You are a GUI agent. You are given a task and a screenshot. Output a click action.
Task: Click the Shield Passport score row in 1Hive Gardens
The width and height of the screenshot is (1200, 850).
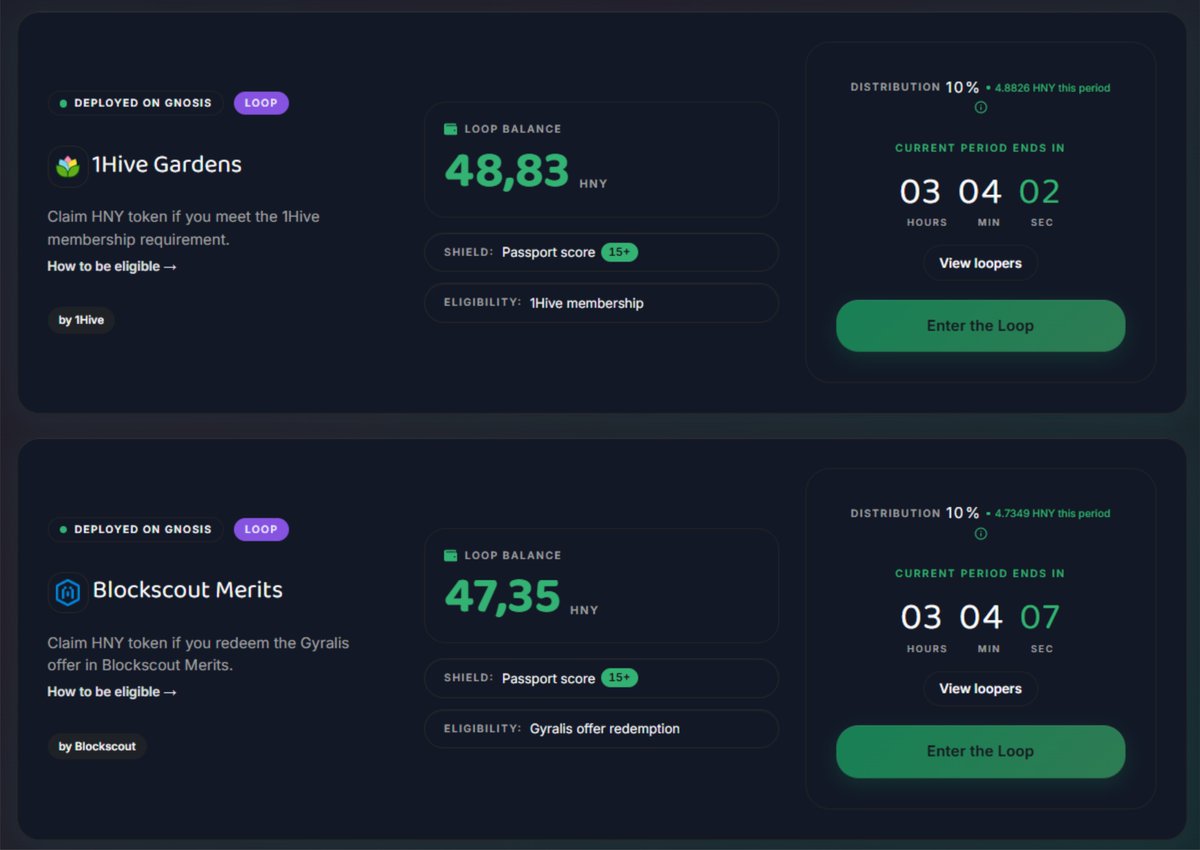(x=601, y=252)
